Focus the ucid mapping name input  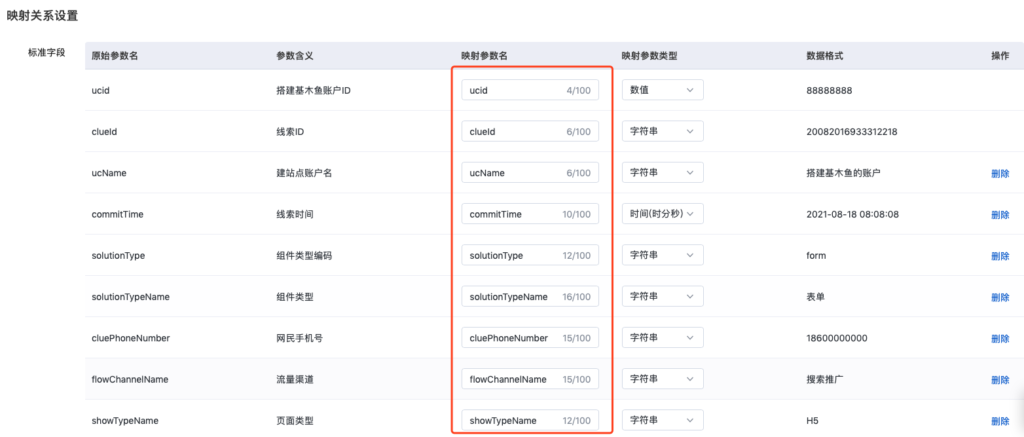coord(510,90)
